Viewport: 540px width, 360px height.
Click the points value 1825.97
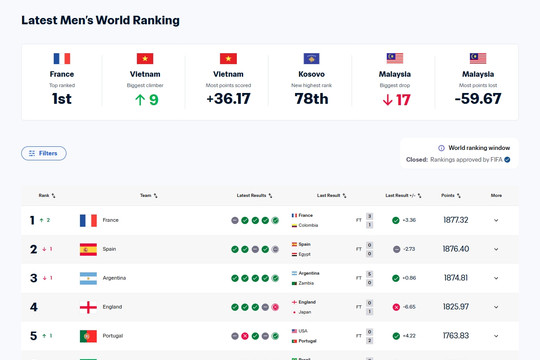[x=456, y=307]
